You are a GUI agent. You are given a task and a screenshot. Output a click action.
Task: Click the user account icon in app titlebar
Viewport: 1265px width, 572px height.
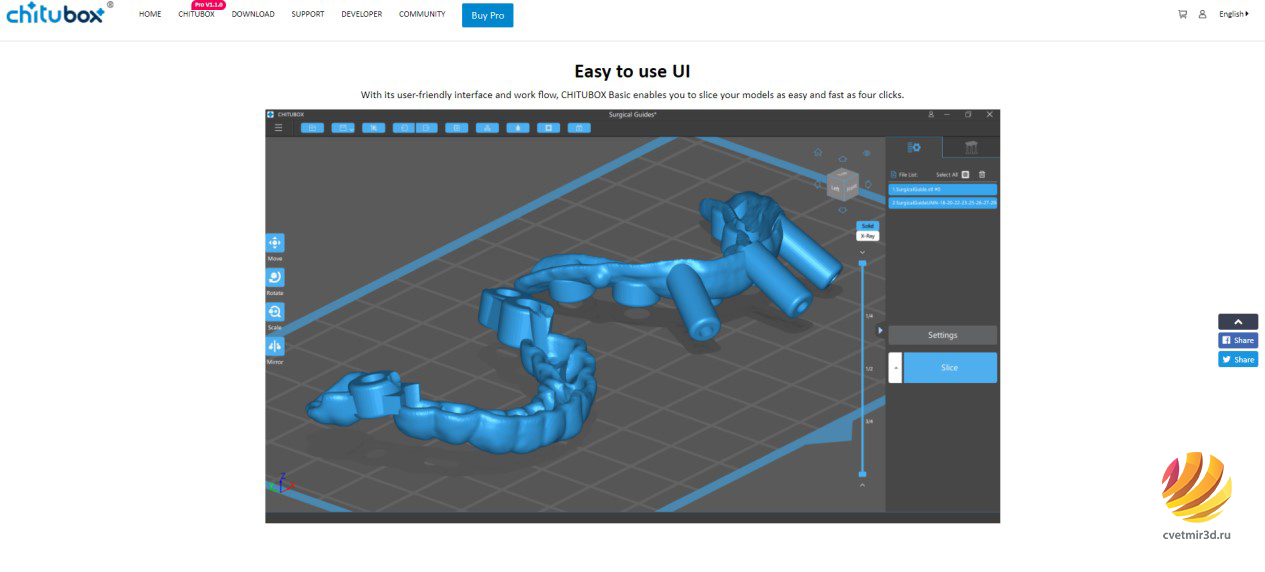tap(933, 115)
